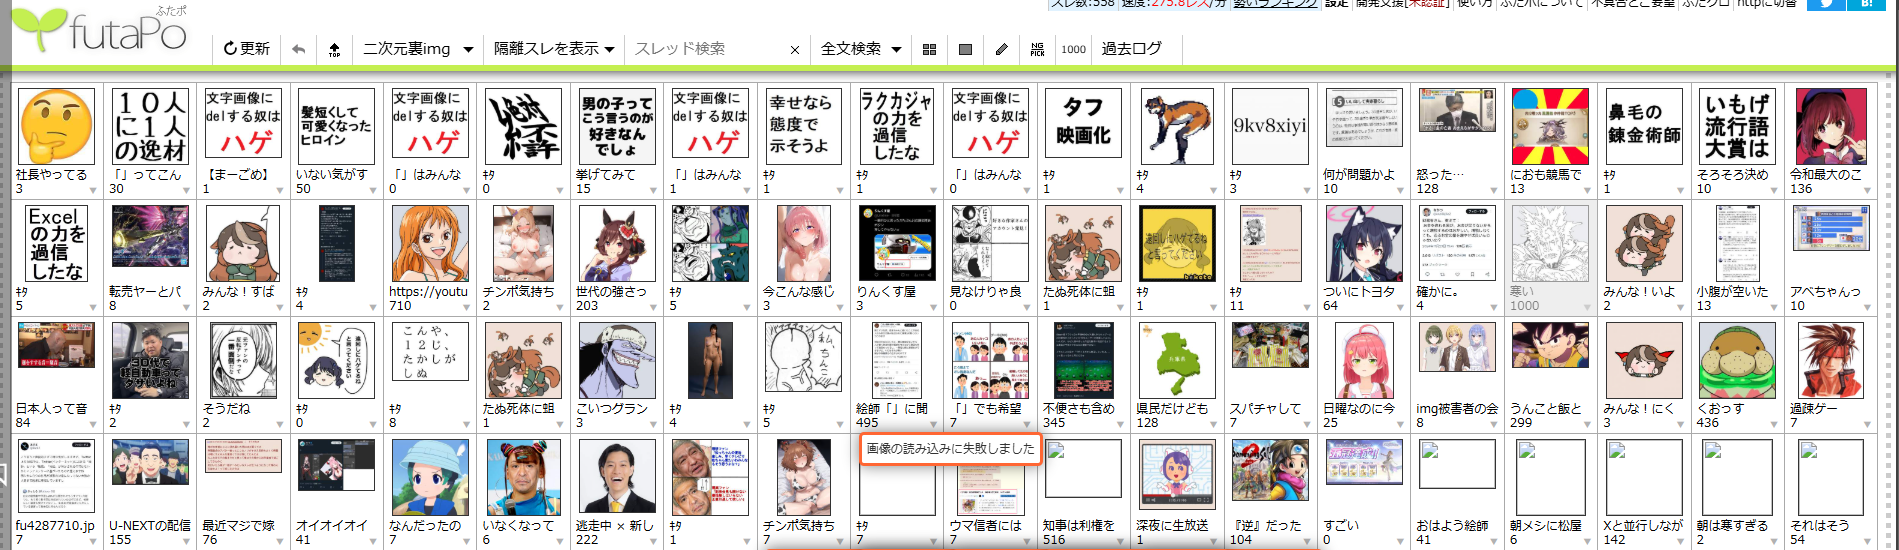Open thread menu arrow under 社長やってる

pos(93,190)
